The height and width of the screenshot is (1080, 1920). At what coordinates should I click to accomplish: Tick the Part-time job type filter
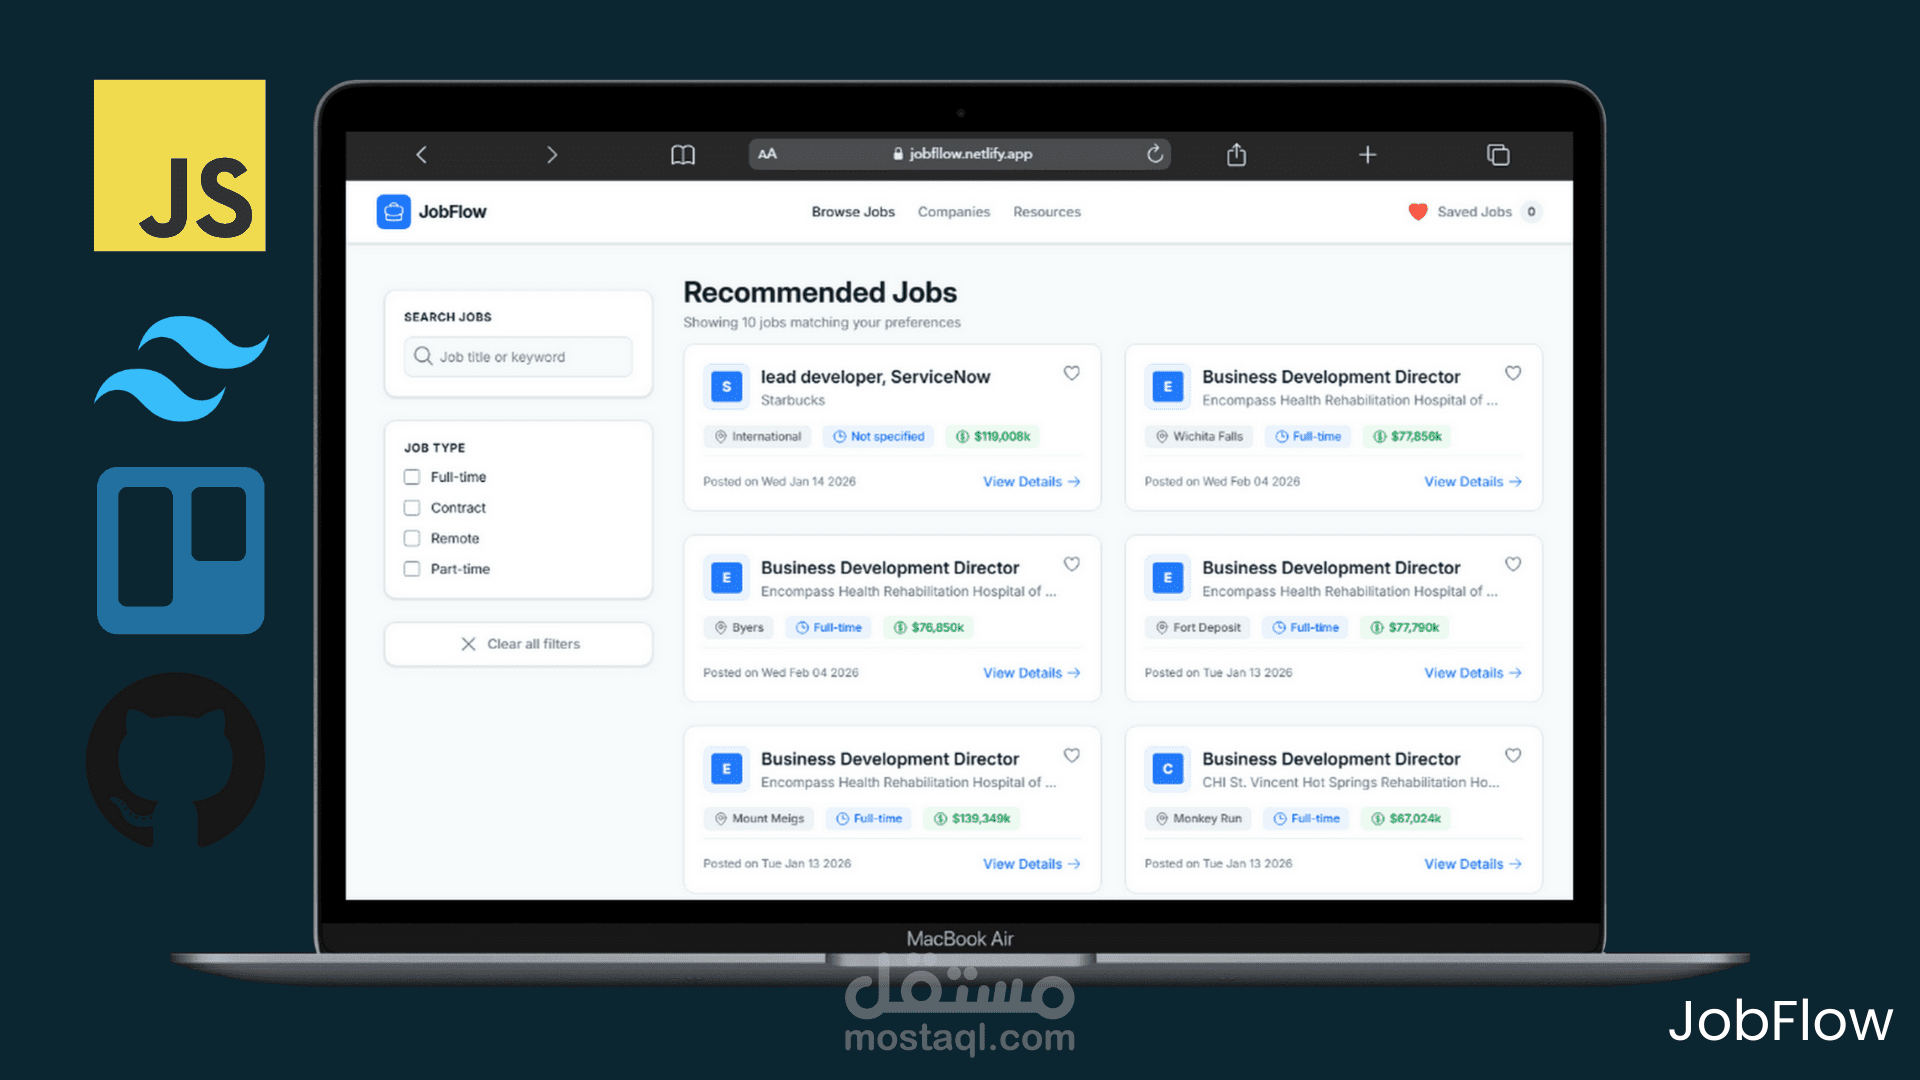pos(412,569)
